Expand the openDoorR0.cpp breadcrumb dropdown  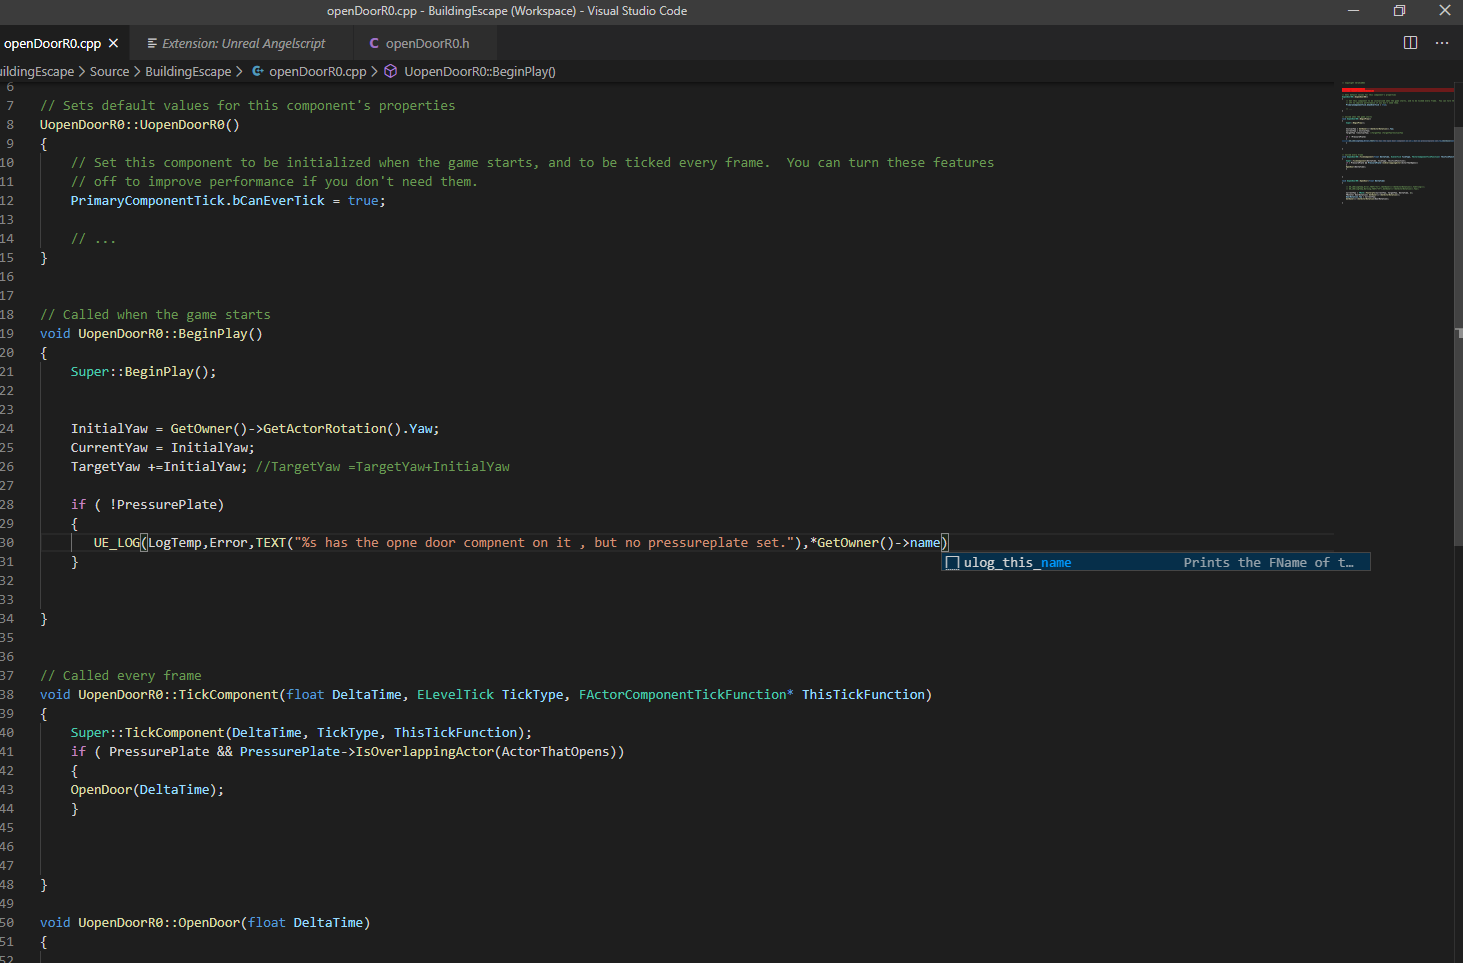[x=317, y=71]
